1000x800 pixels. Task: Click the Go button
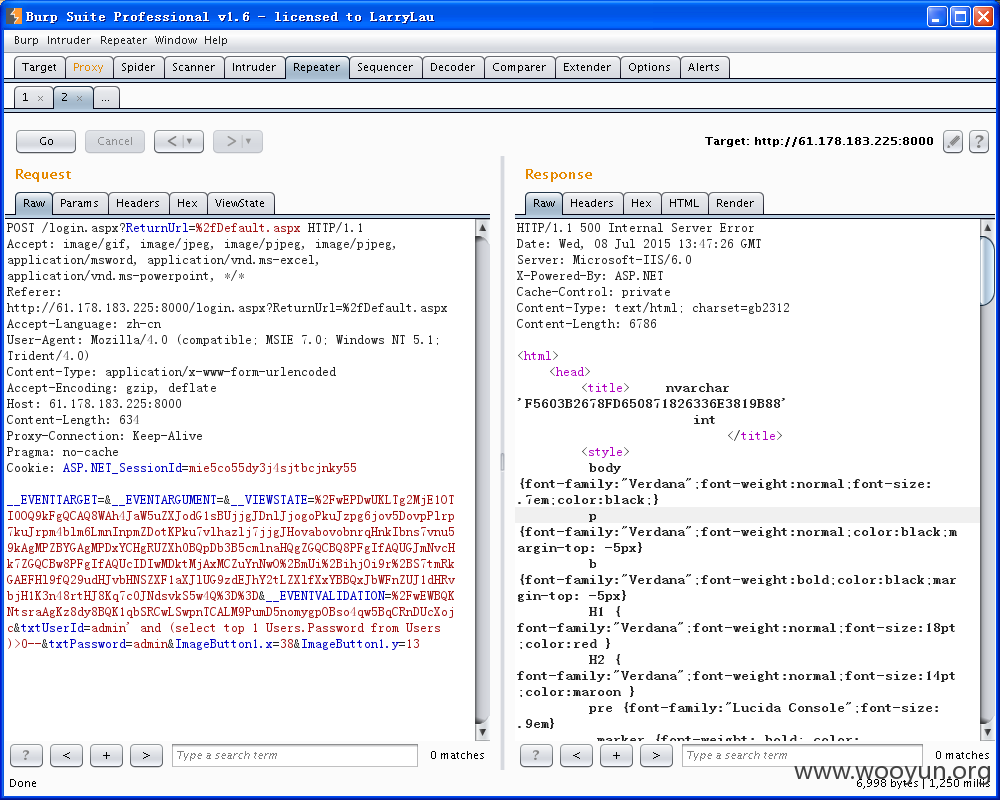coord(46,142)
